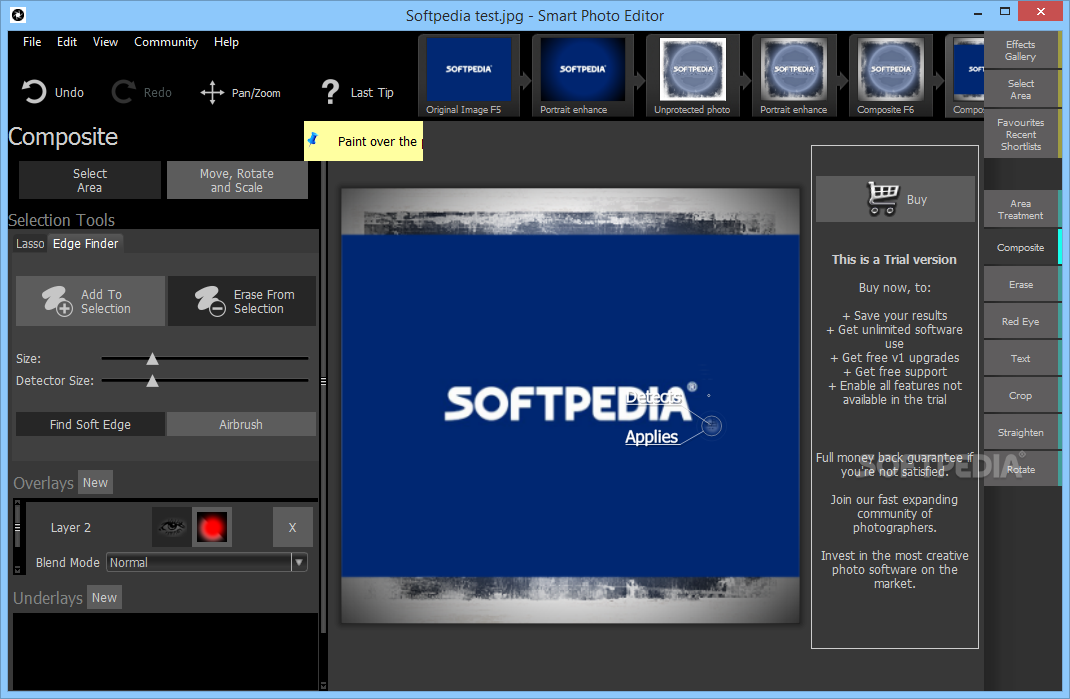Click the red mask colour icon on Layer 2
The image size is (1070, 699).
click(x=212, y=527)
